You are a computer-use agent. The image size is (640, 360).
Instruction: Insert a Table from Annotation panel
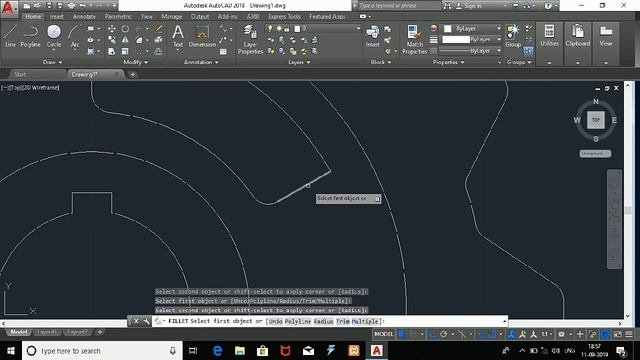point(223,51)
